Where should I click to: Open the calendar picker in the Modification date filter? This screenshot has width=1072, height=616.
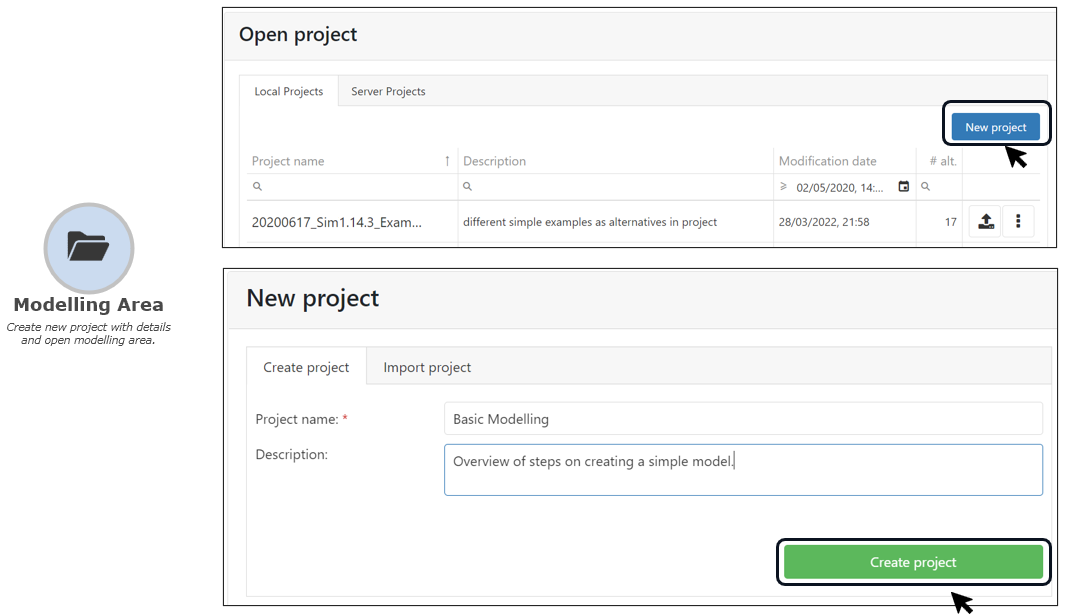pos(904,187)
